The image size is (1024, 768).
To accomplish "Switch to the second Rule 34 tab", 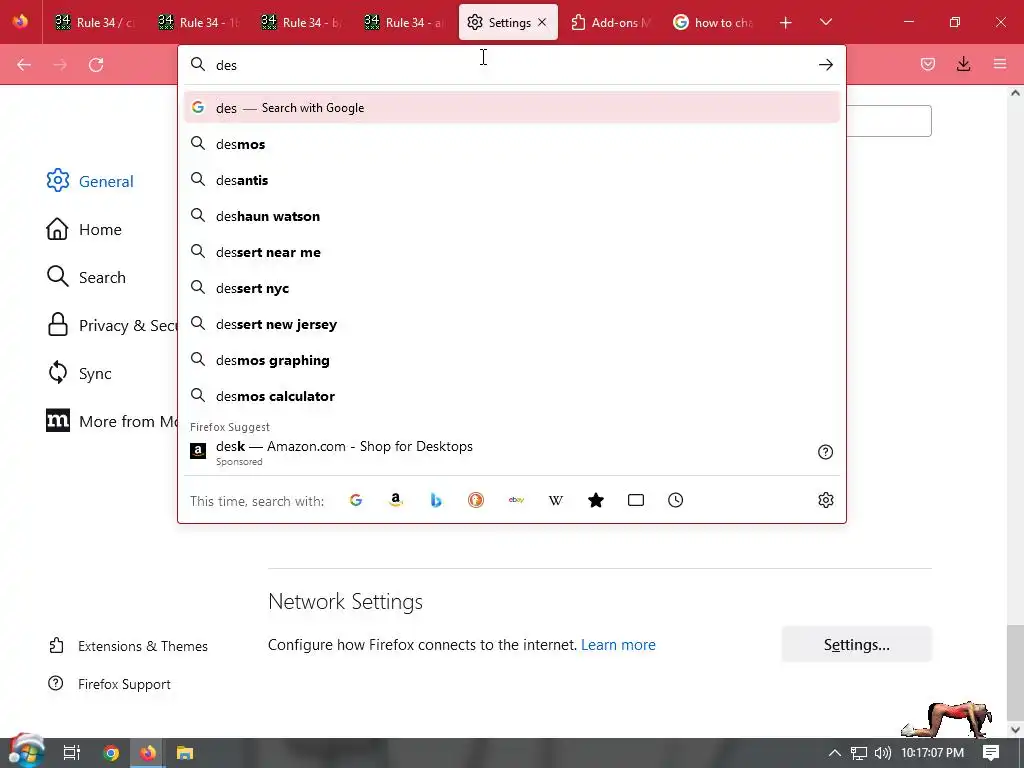I will [x=199, y=22].
